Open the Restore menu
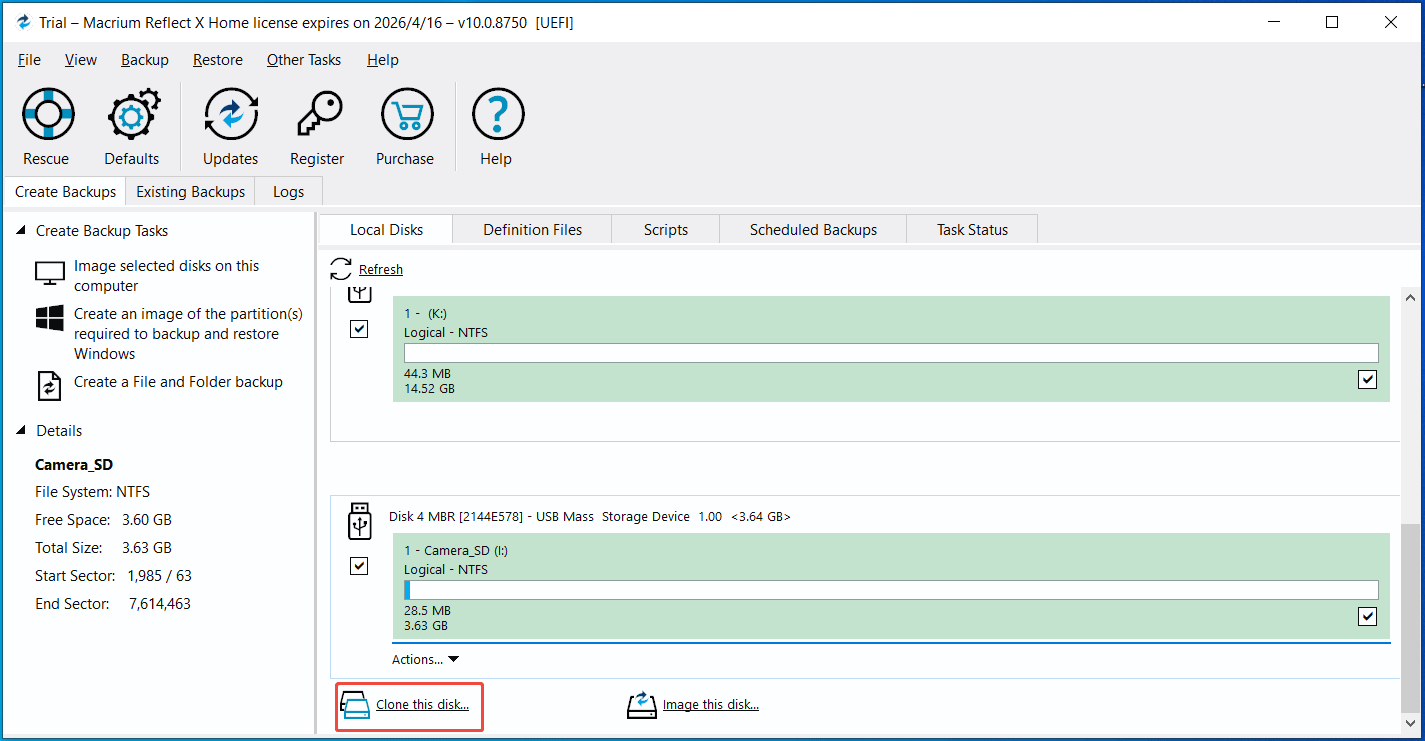 [218, 60]
